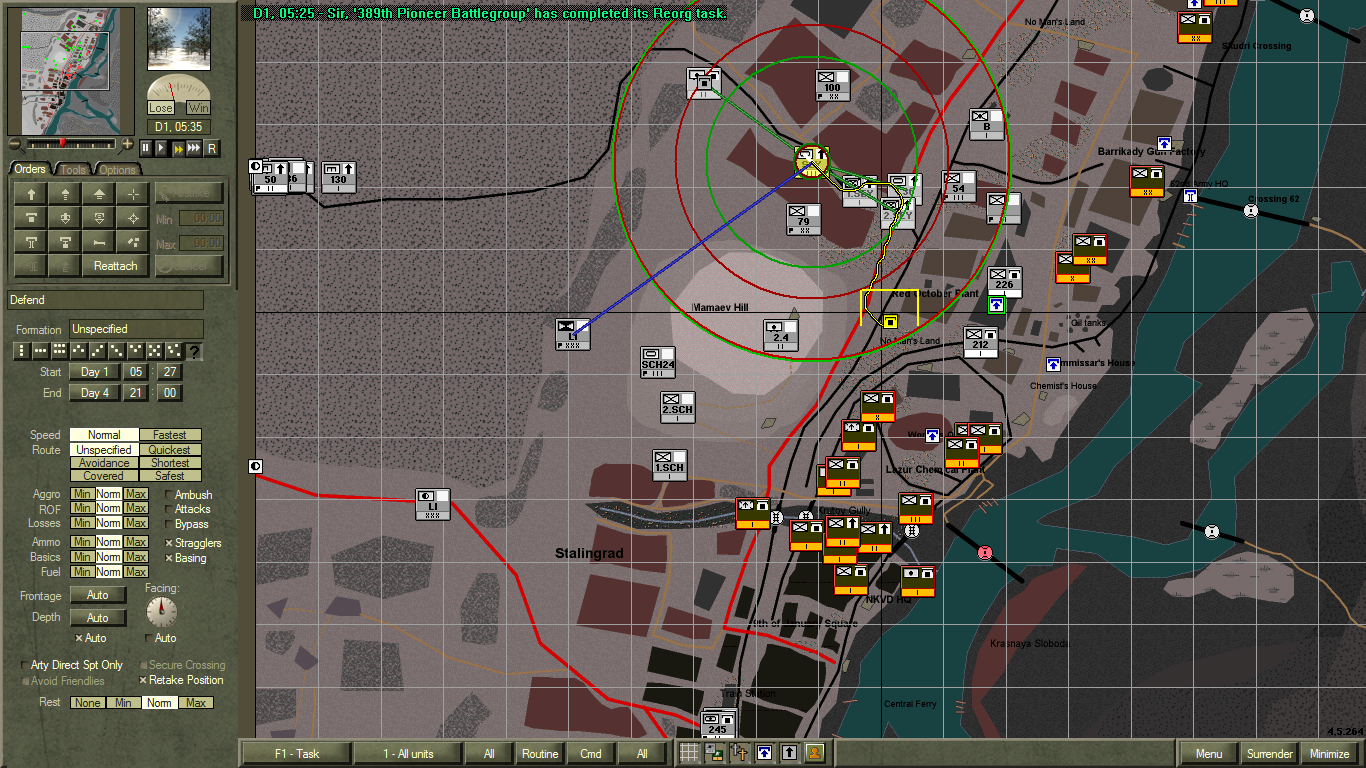This screenshot has height=768, width=1366.
Task: Open the 1 - All units filter
Action: [x=408, y=753]
